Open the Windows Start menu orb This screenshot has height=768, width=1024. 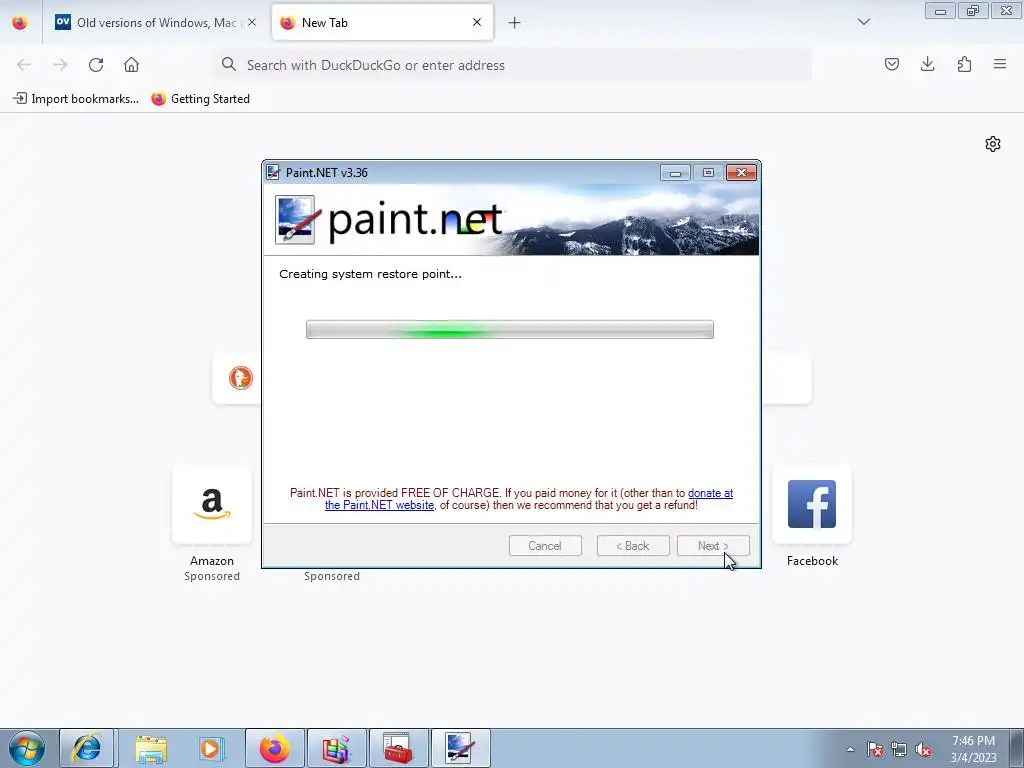click(x=27, y=748)
